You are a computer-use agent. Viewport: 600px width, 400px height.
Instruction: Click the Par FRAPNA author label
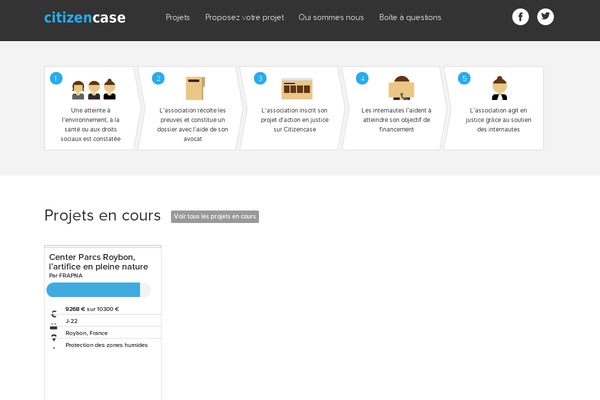tap(65, 276)
